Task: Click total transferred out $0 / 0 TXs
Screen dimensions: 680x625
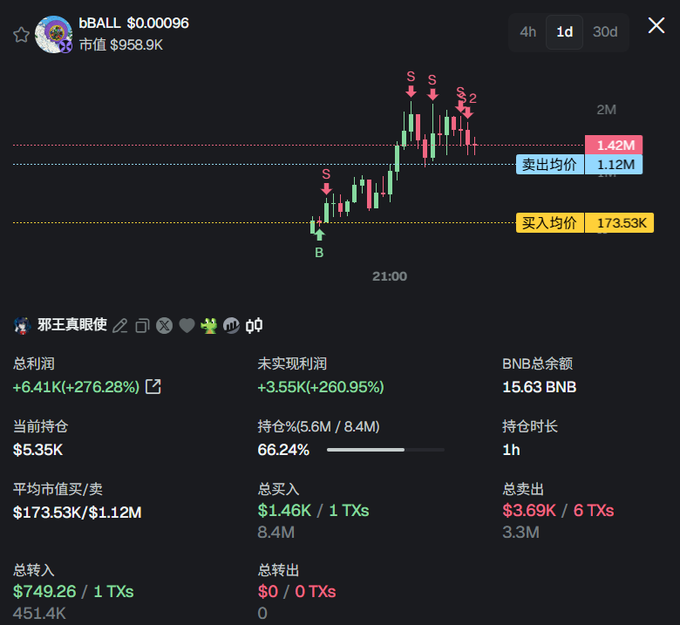Action: pyautogui.click(x=297, y=591)
